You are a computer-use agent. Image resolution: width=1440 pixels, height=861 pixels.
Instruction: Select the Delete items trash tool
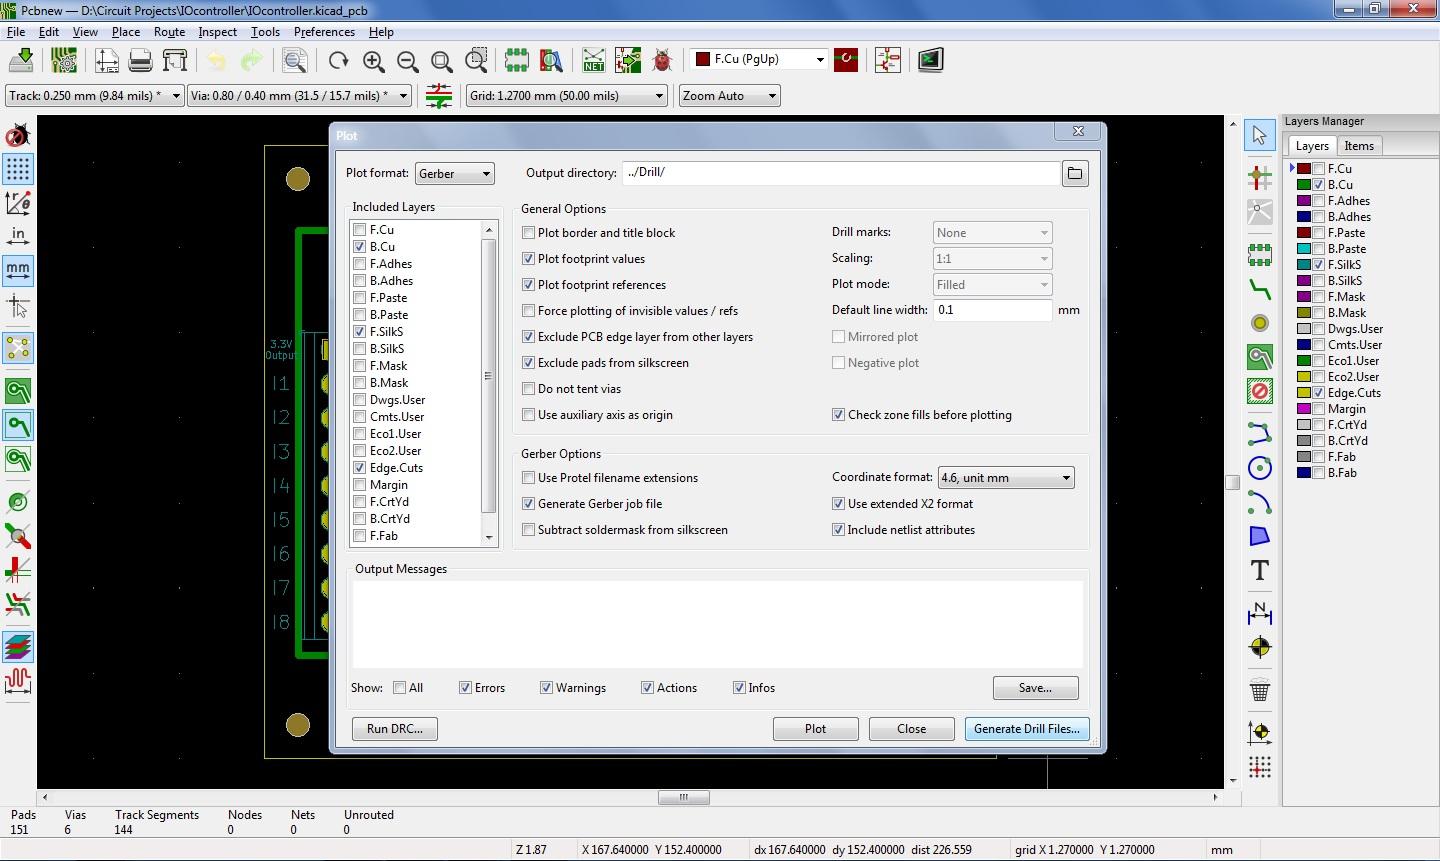coord(1260,690)
